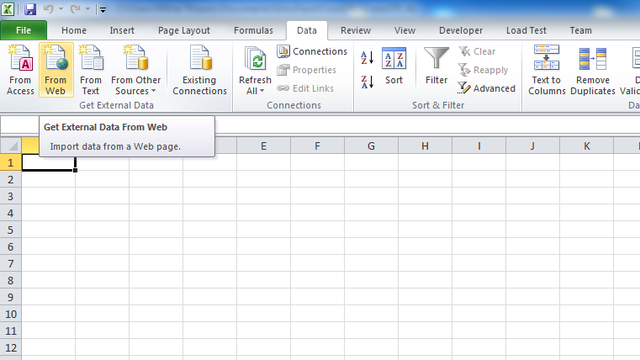Select row 8 header
The width and height of the screenshot is (640, 360).
pyautogui.click(x=11, y=280)
